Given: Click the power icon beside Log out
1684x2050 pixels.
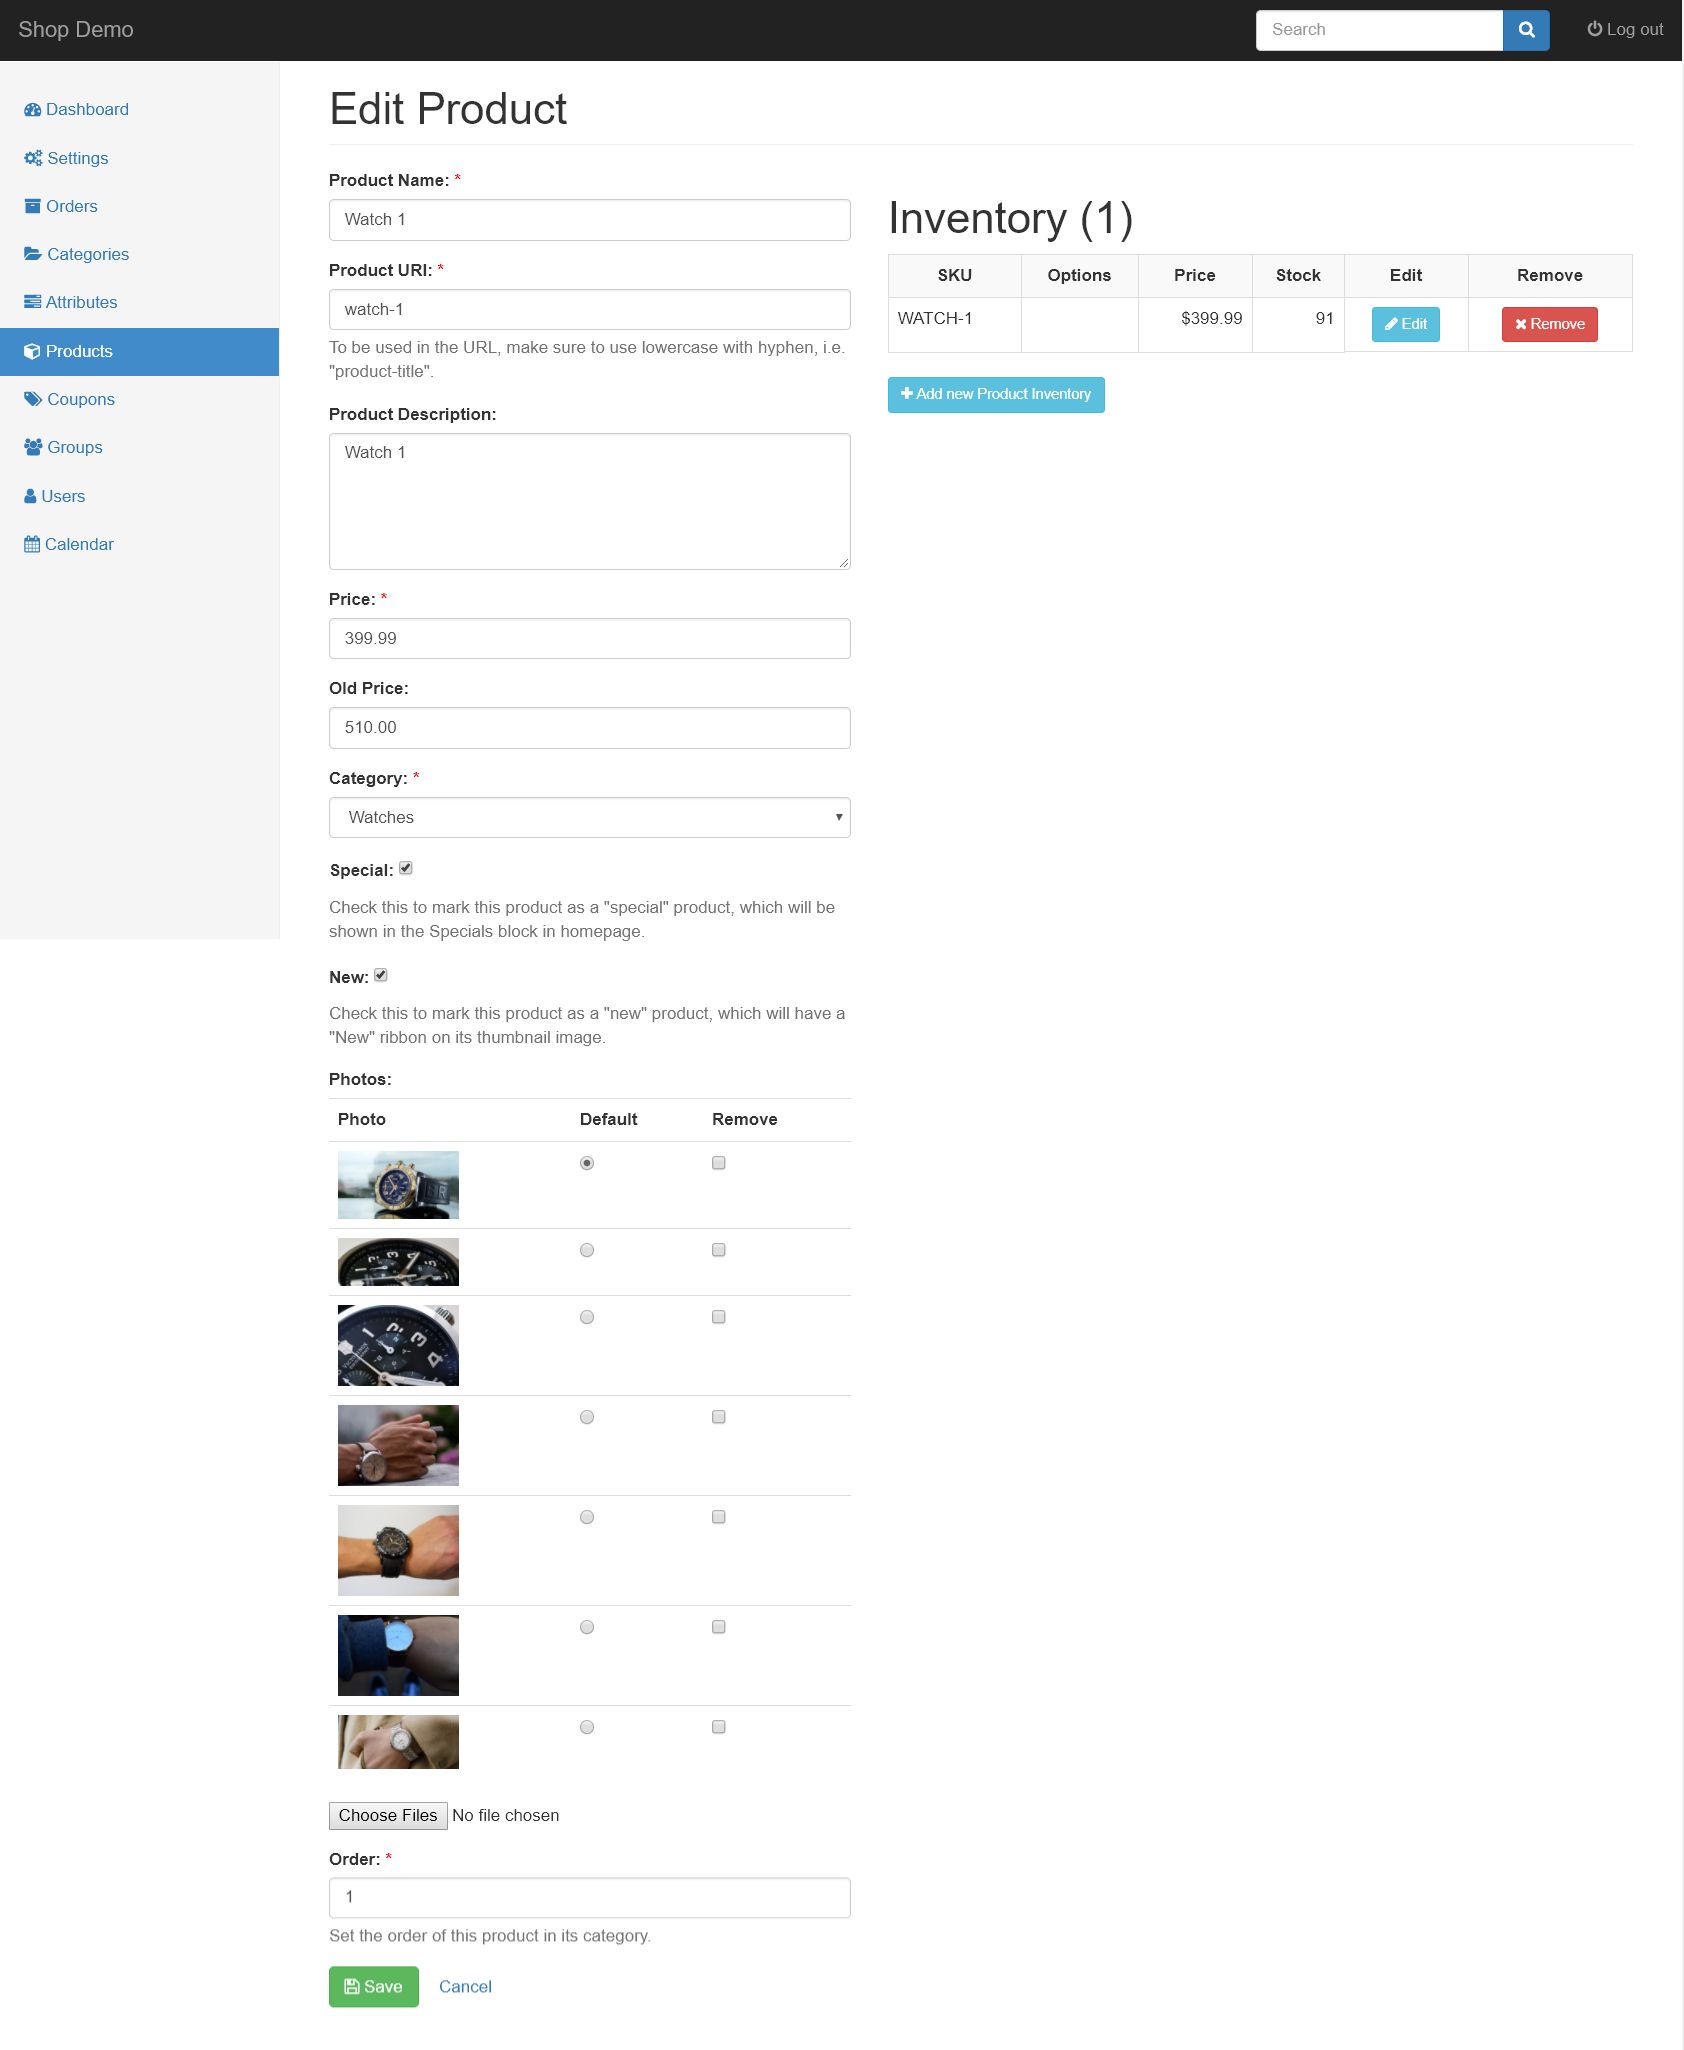Looking at the screenshot, I should [x=1594, y=29].
